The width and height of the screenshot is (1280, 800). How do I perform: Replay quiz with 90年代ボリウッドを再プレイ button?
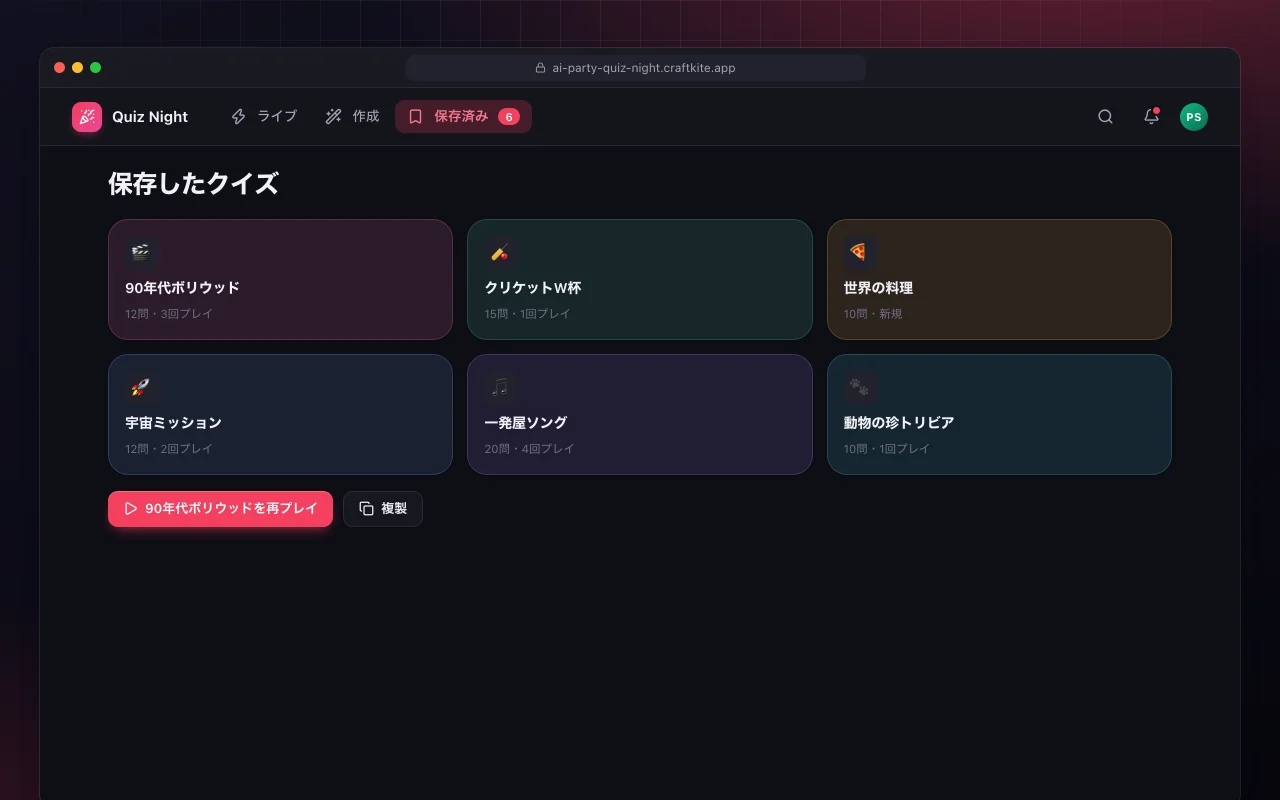pos(220,509)
